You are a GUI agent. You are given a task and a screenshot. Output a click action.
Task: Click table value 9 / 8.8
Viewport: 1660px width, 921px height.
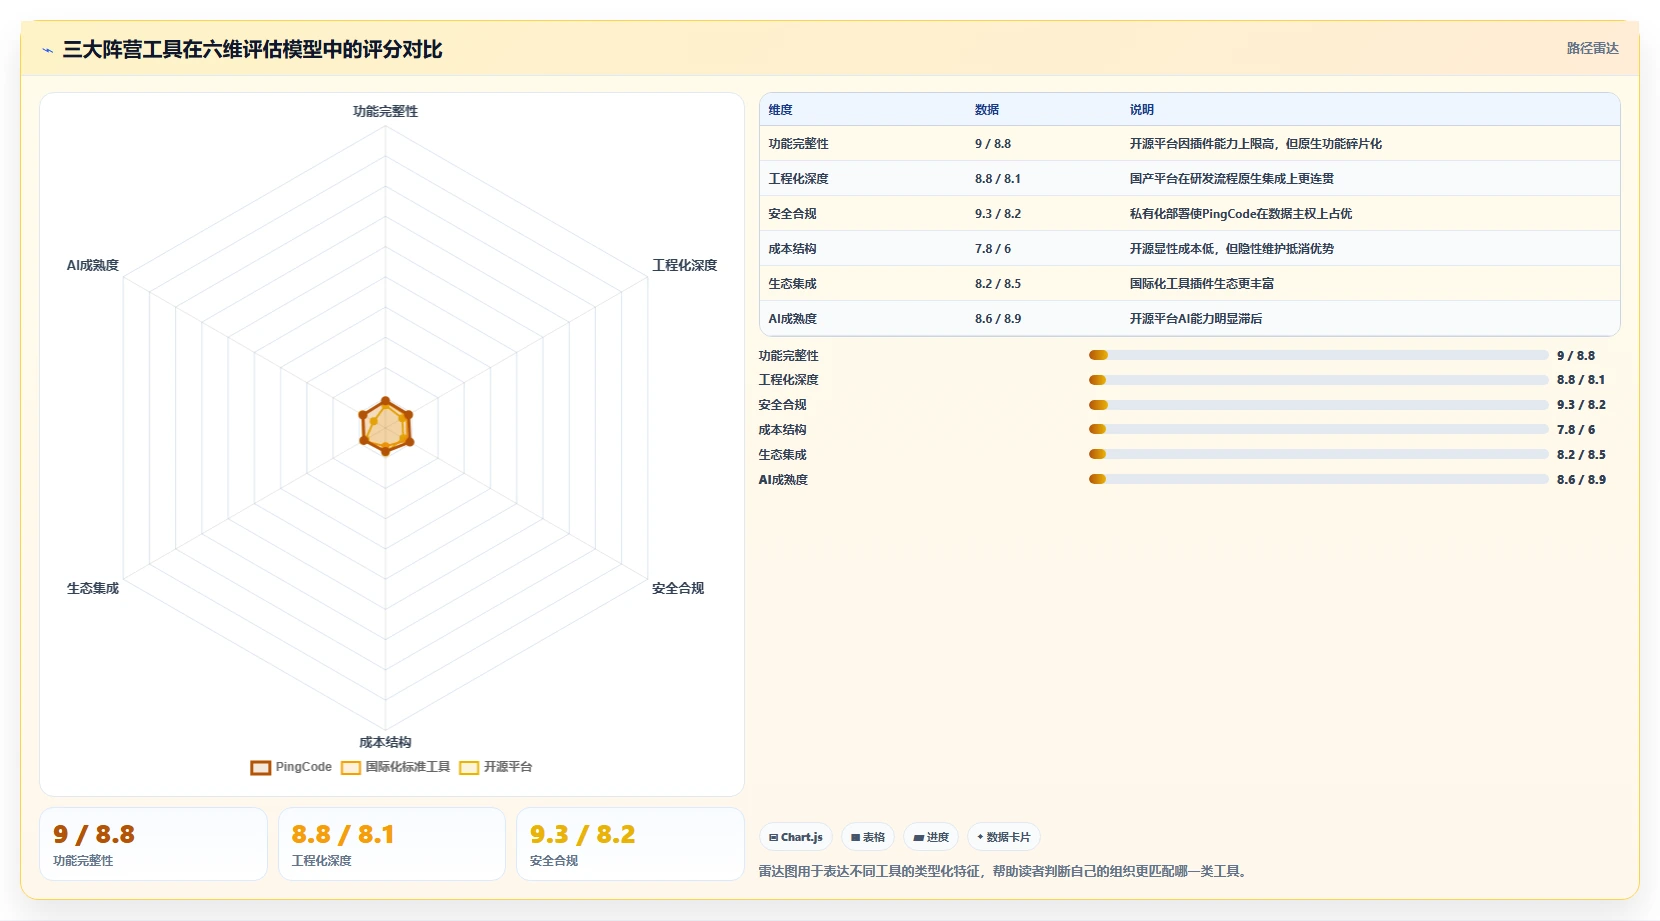pos(993,144)
